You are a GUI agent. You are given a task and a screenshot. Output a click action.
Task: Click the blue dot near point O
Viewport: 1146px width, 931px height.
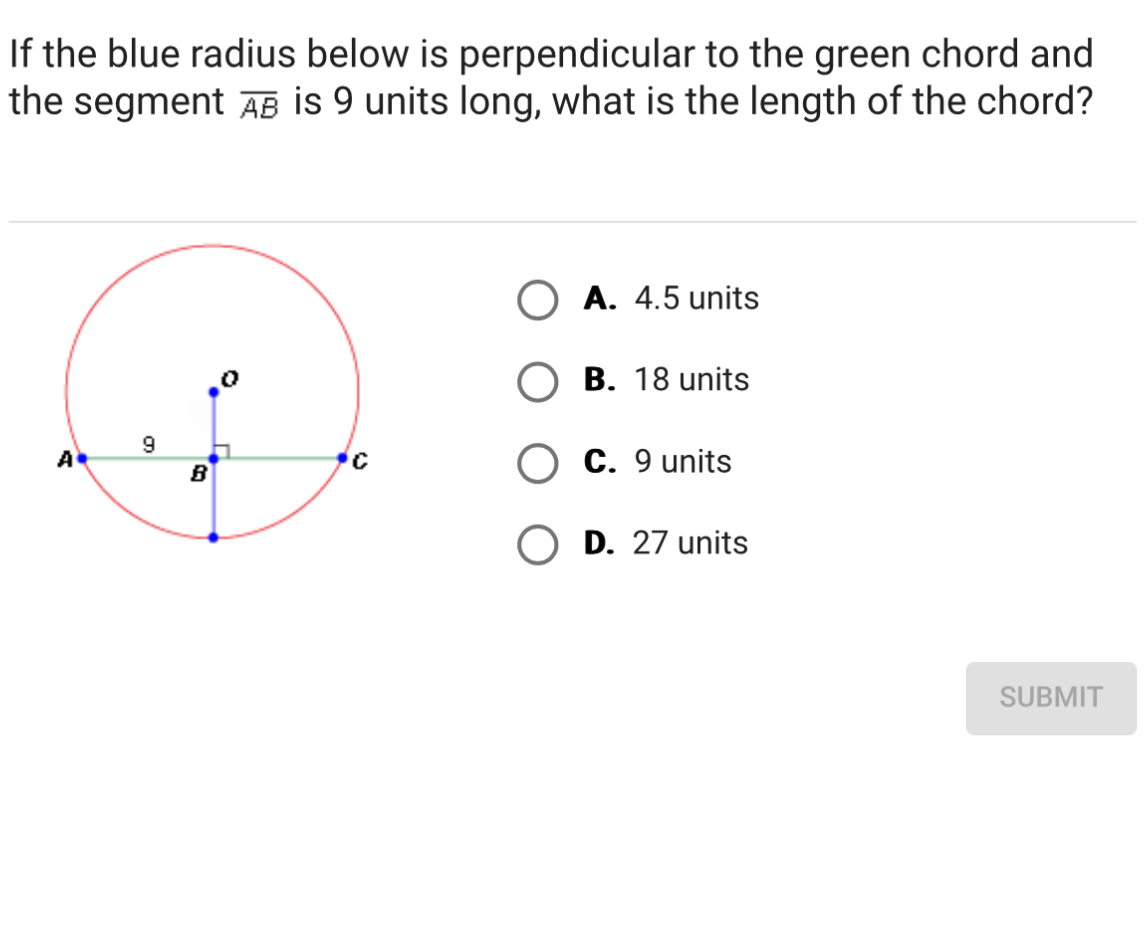(213, 391)
